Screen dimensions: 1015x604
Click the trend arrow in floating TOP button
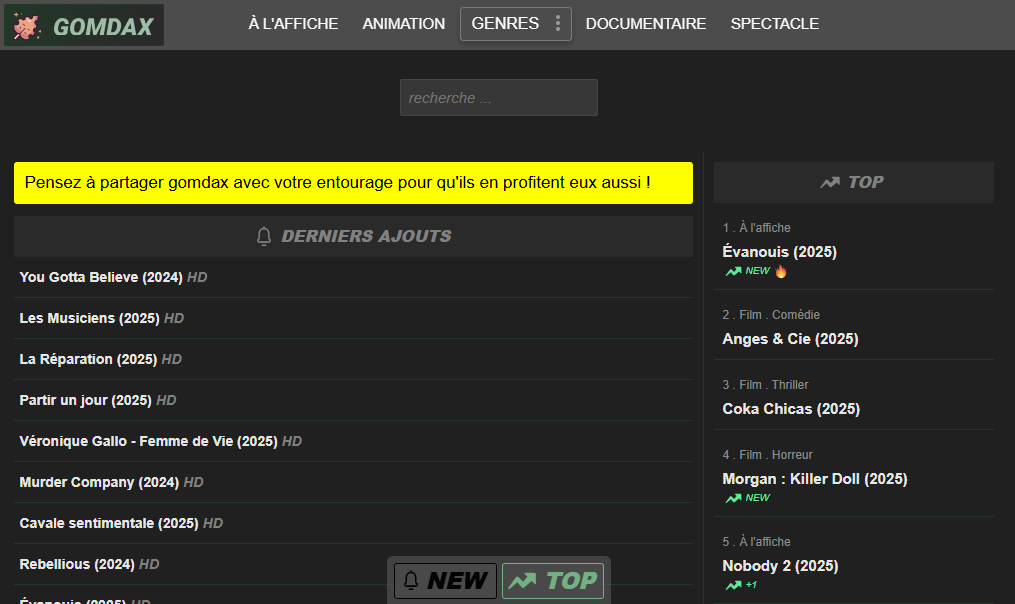pos(522,581)
